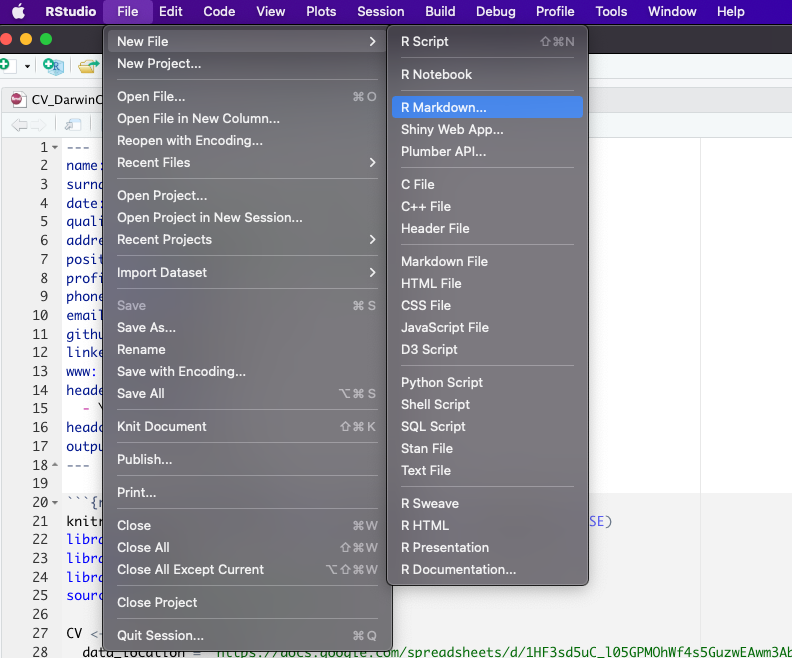Open the Apple menu
Image resolution: width=792 pixels, height=658 pixels.
coord(18,11)
